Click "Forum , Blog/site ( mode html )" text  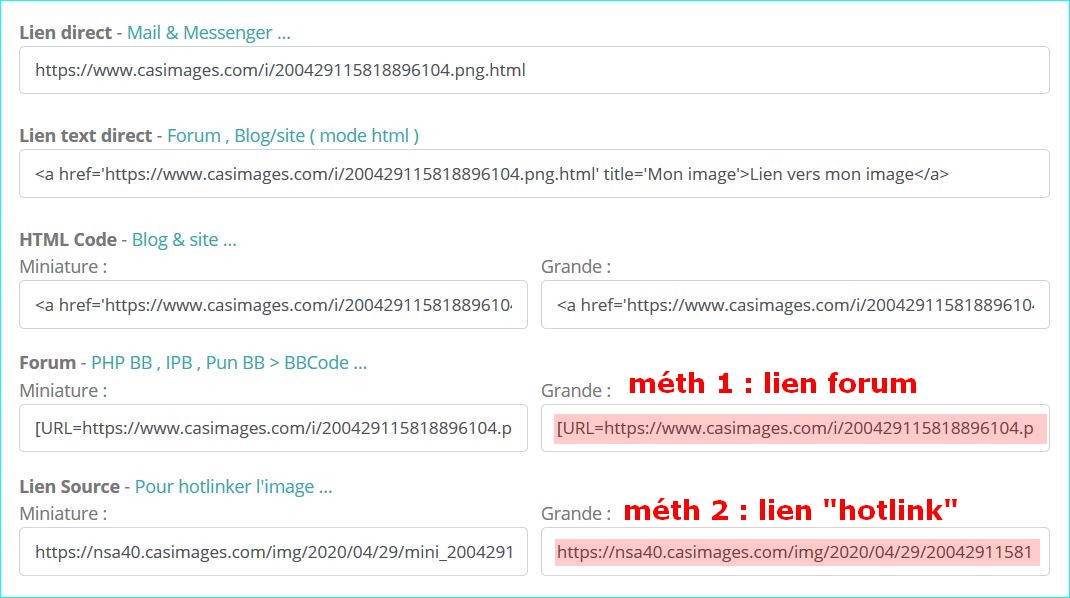point(292,135)
